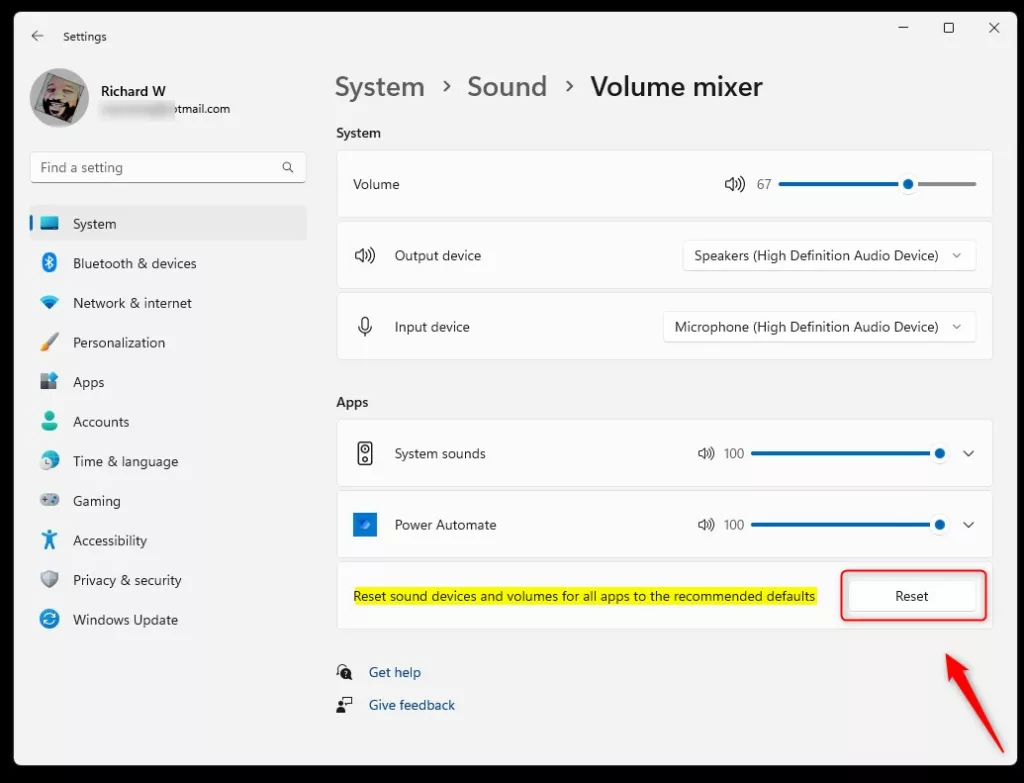Screen dimensions: 1024x783
Task: Click the search magnifier icon
Action: pos(288,168)
